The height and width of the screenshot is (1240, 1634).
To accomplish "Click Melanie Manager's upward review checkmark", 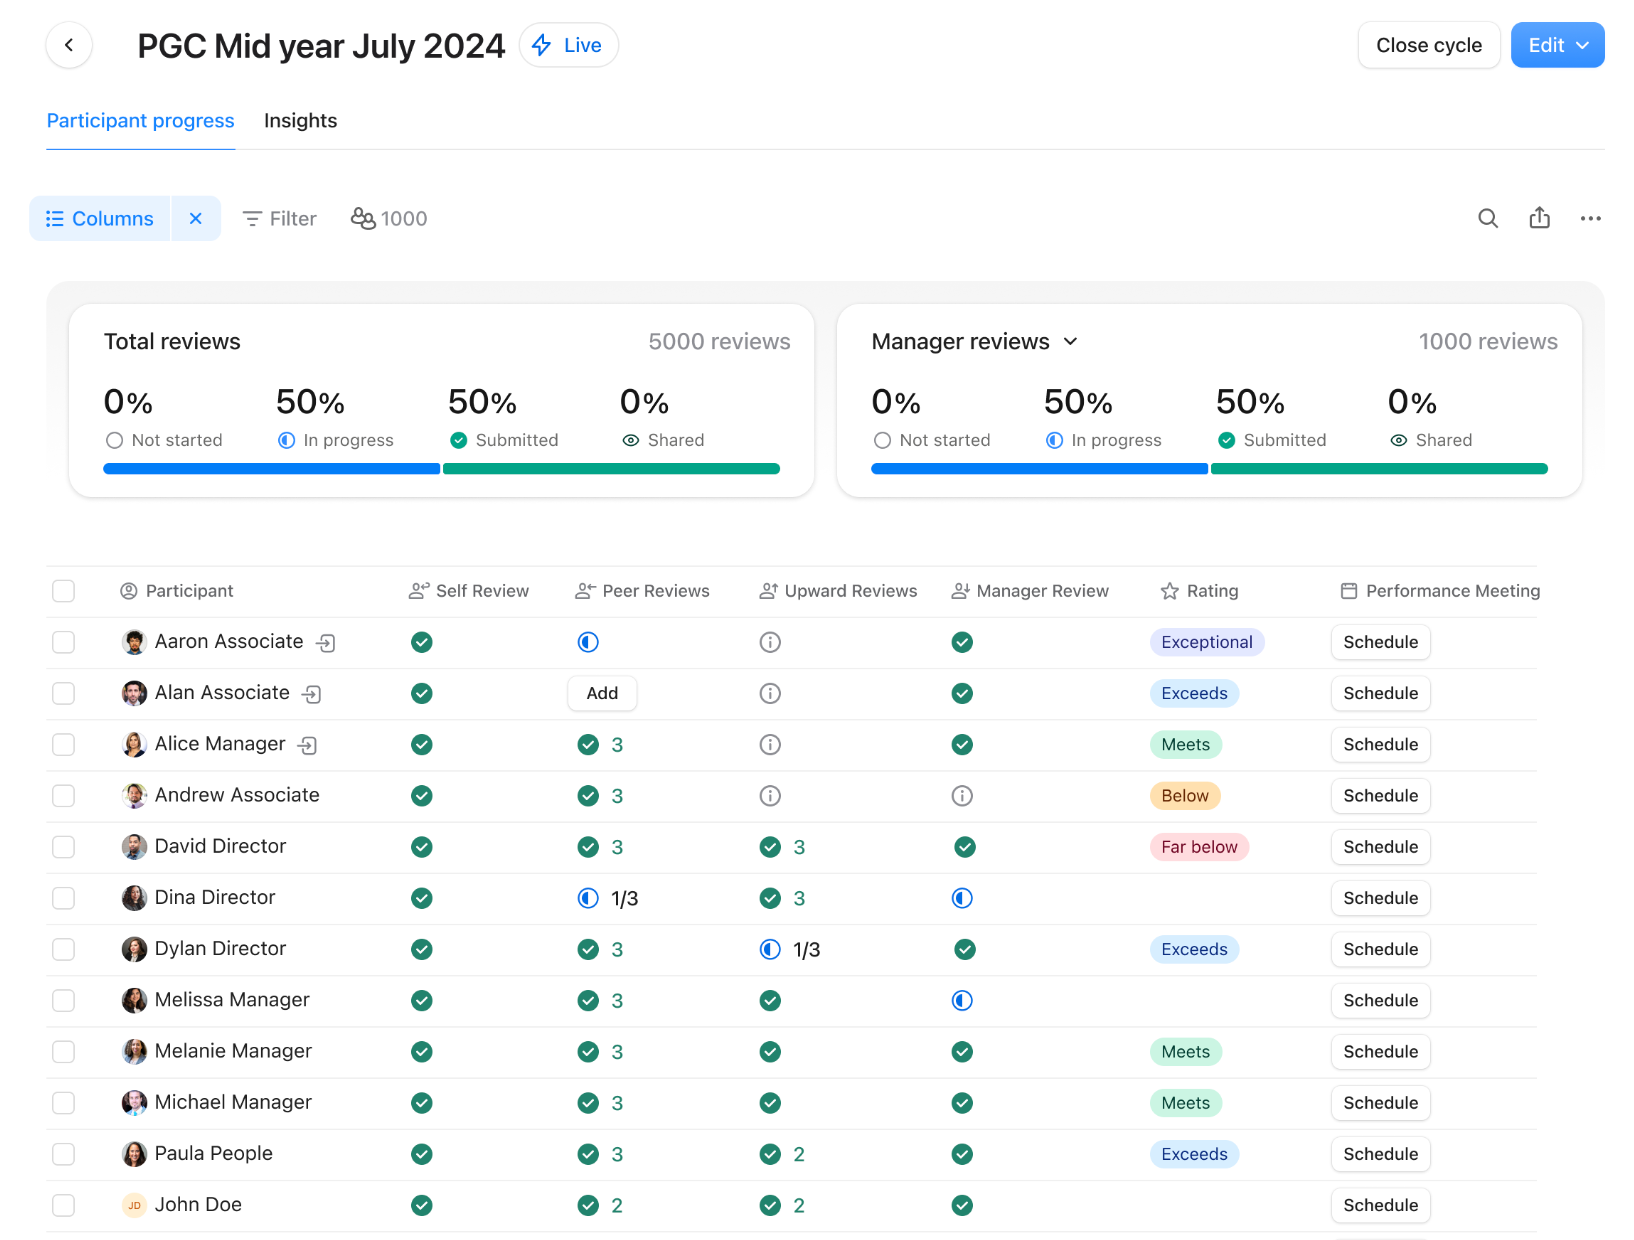I will [770, 1051].
